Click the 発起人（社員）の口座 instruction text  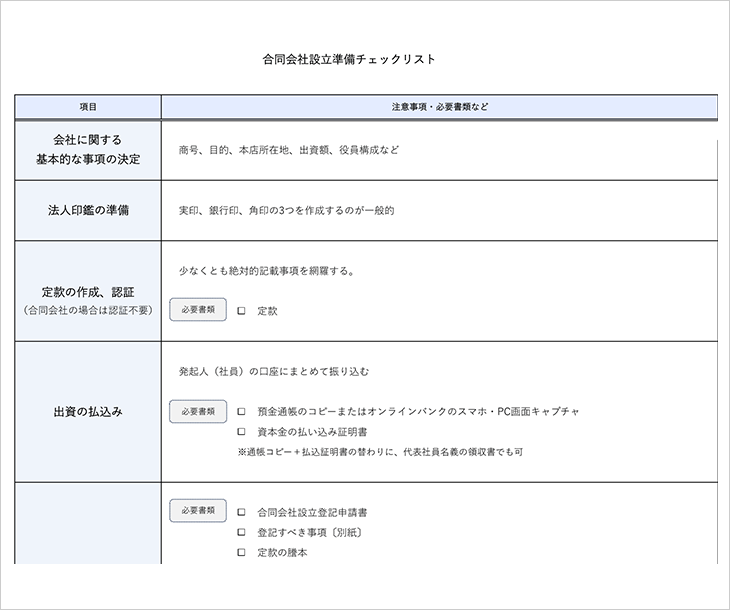[x=274, y=372]
